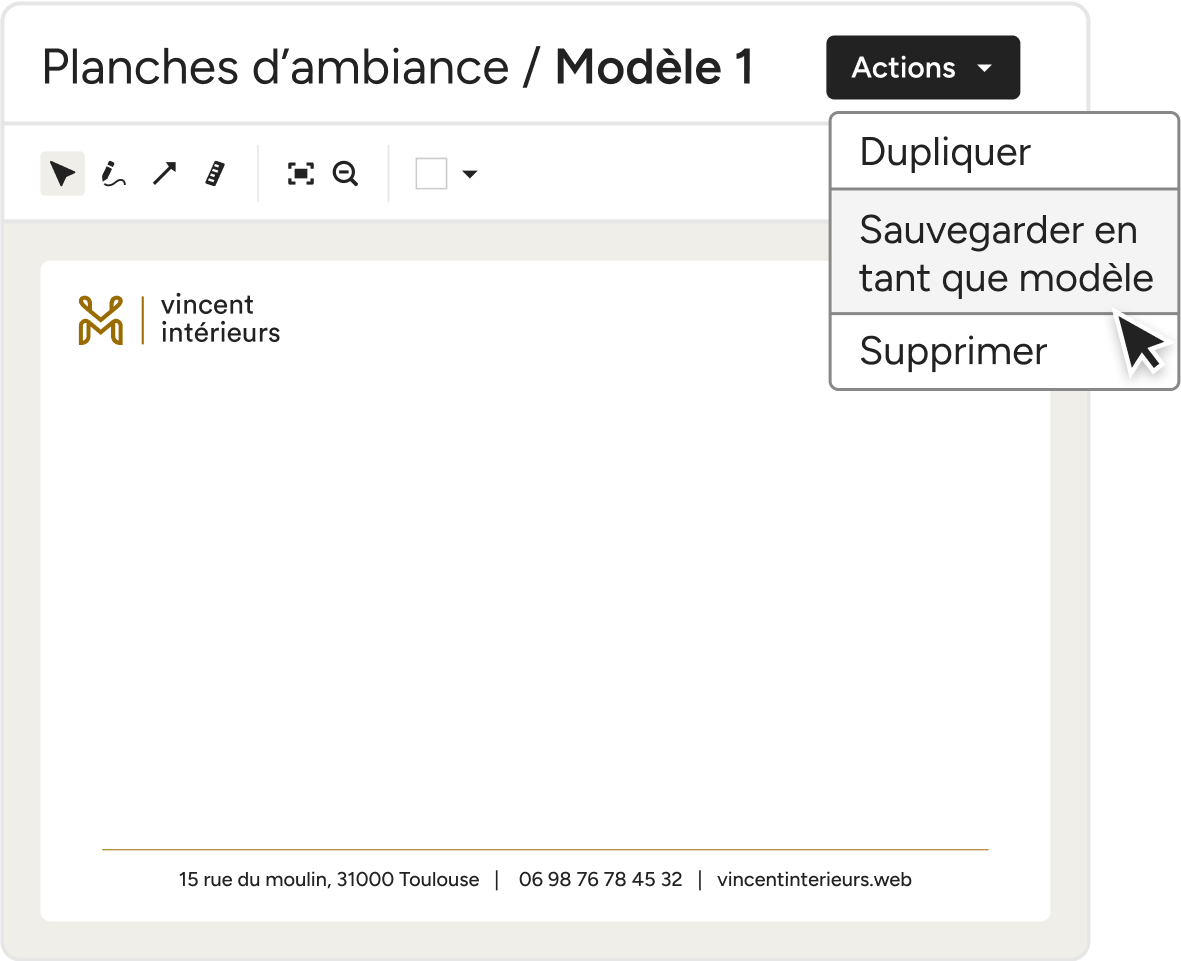Activate the arrow drawing tool

(x=164, y=174)
